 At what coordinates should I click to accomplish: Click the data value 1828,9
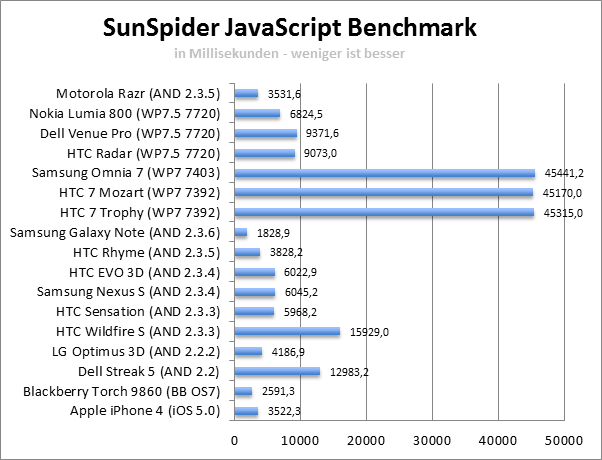point(273,233)
